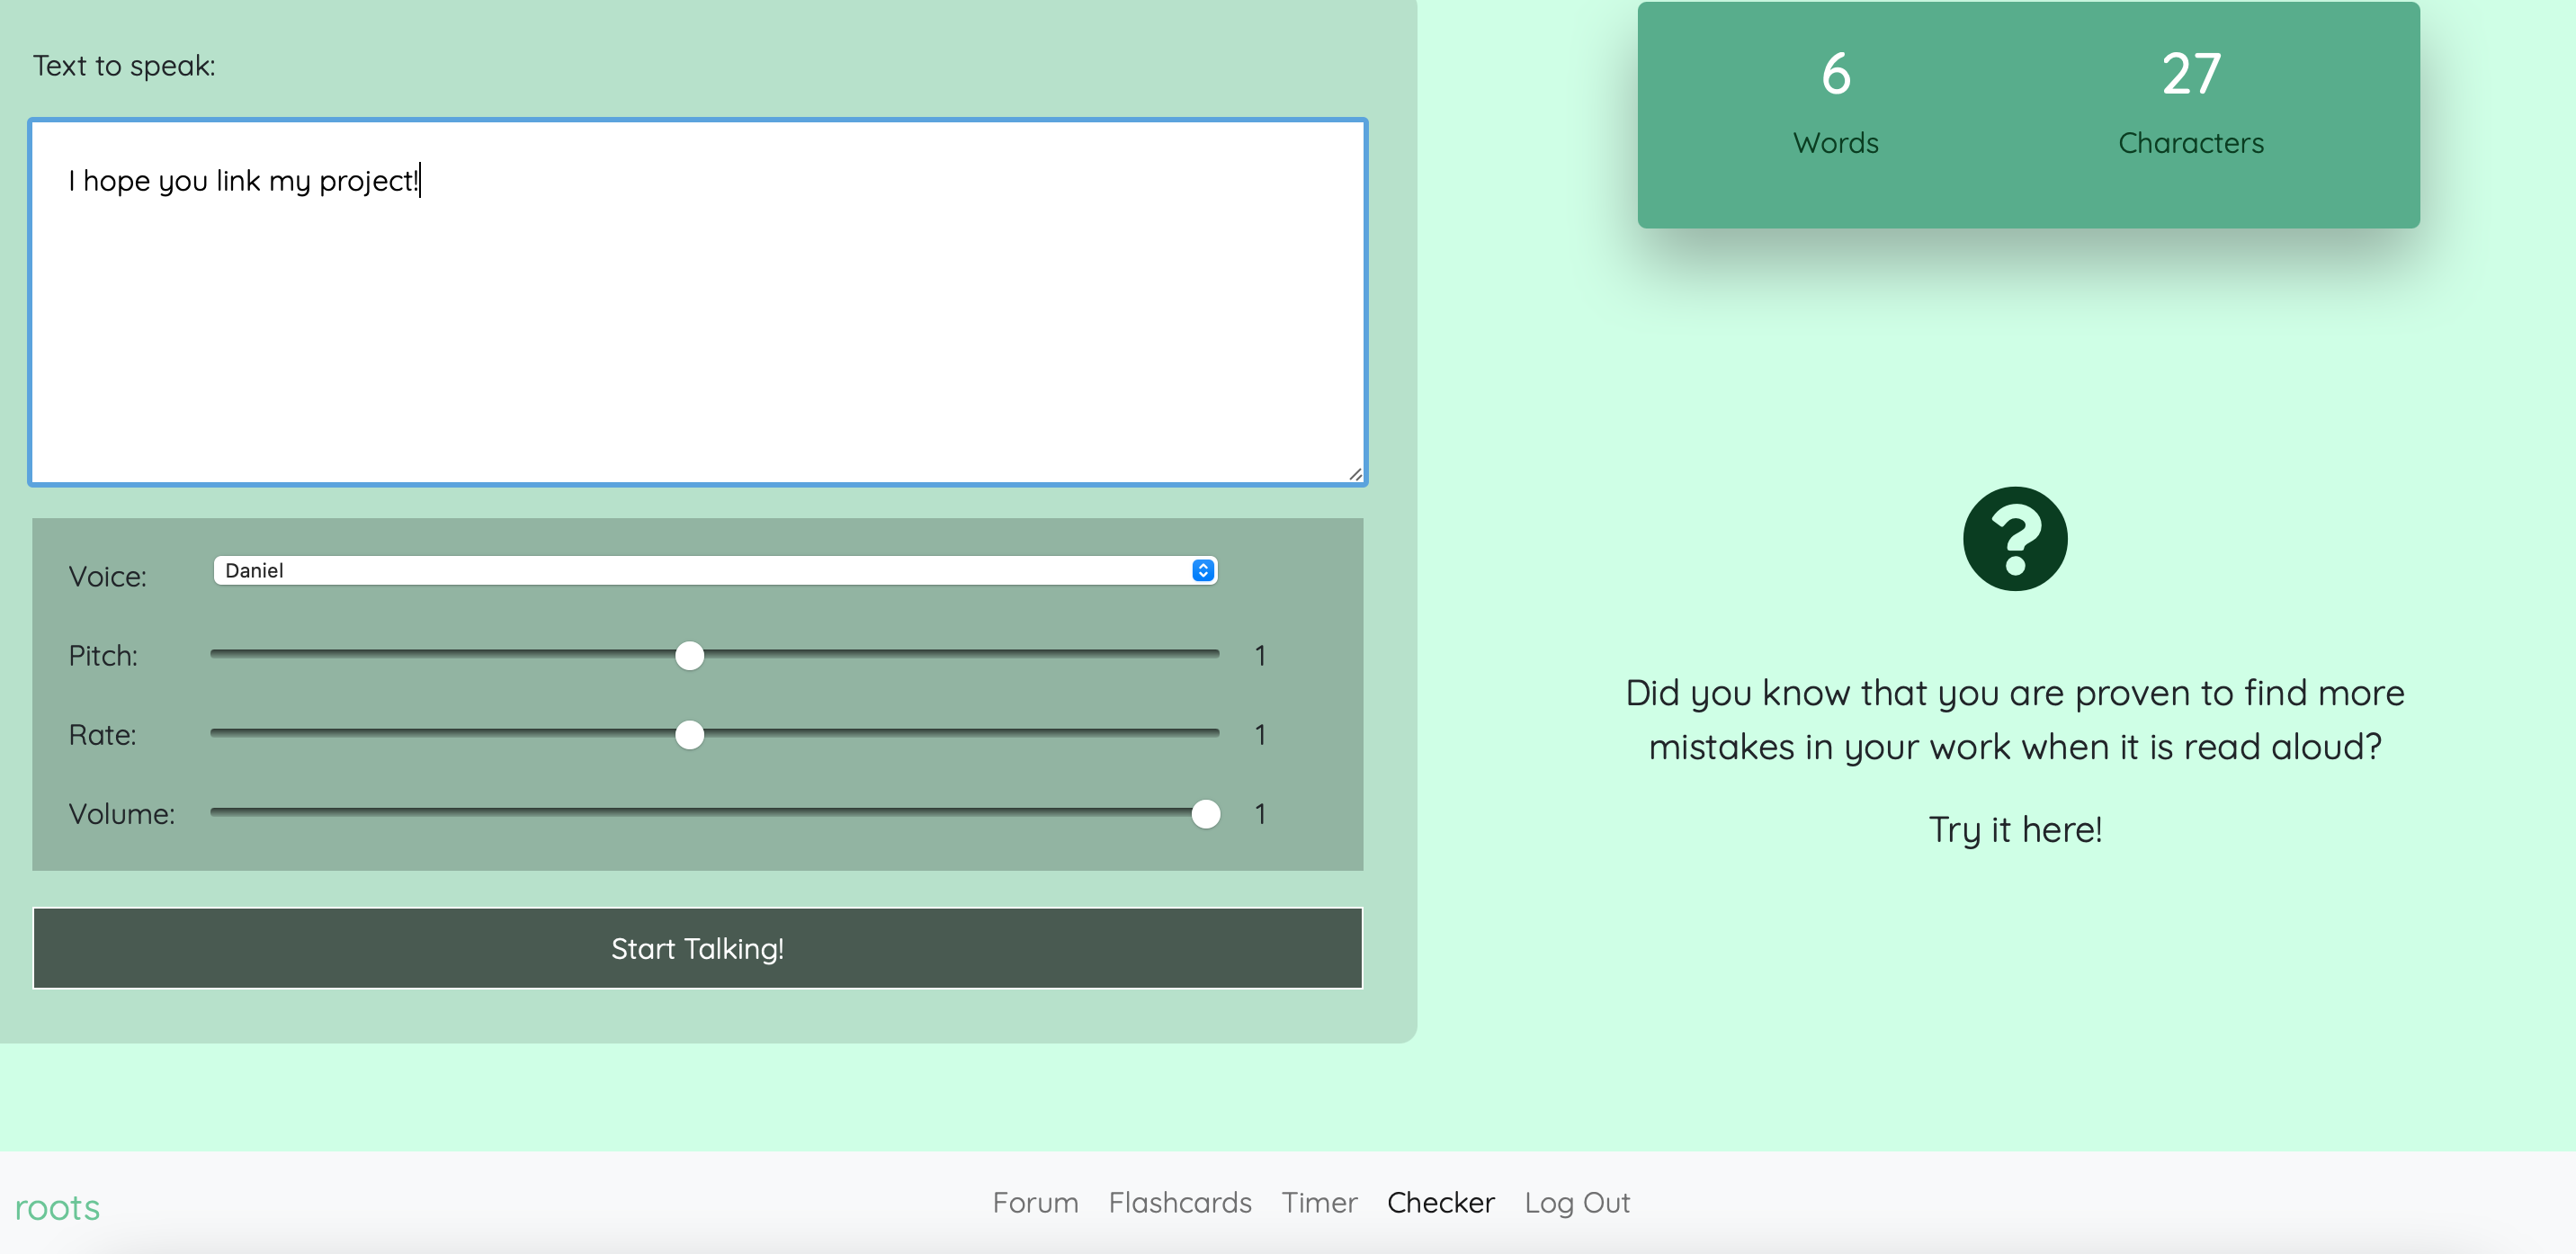Click the Rate slider handle
The width and height of the screenshot is (2576, 1254).
coord(689,735)
